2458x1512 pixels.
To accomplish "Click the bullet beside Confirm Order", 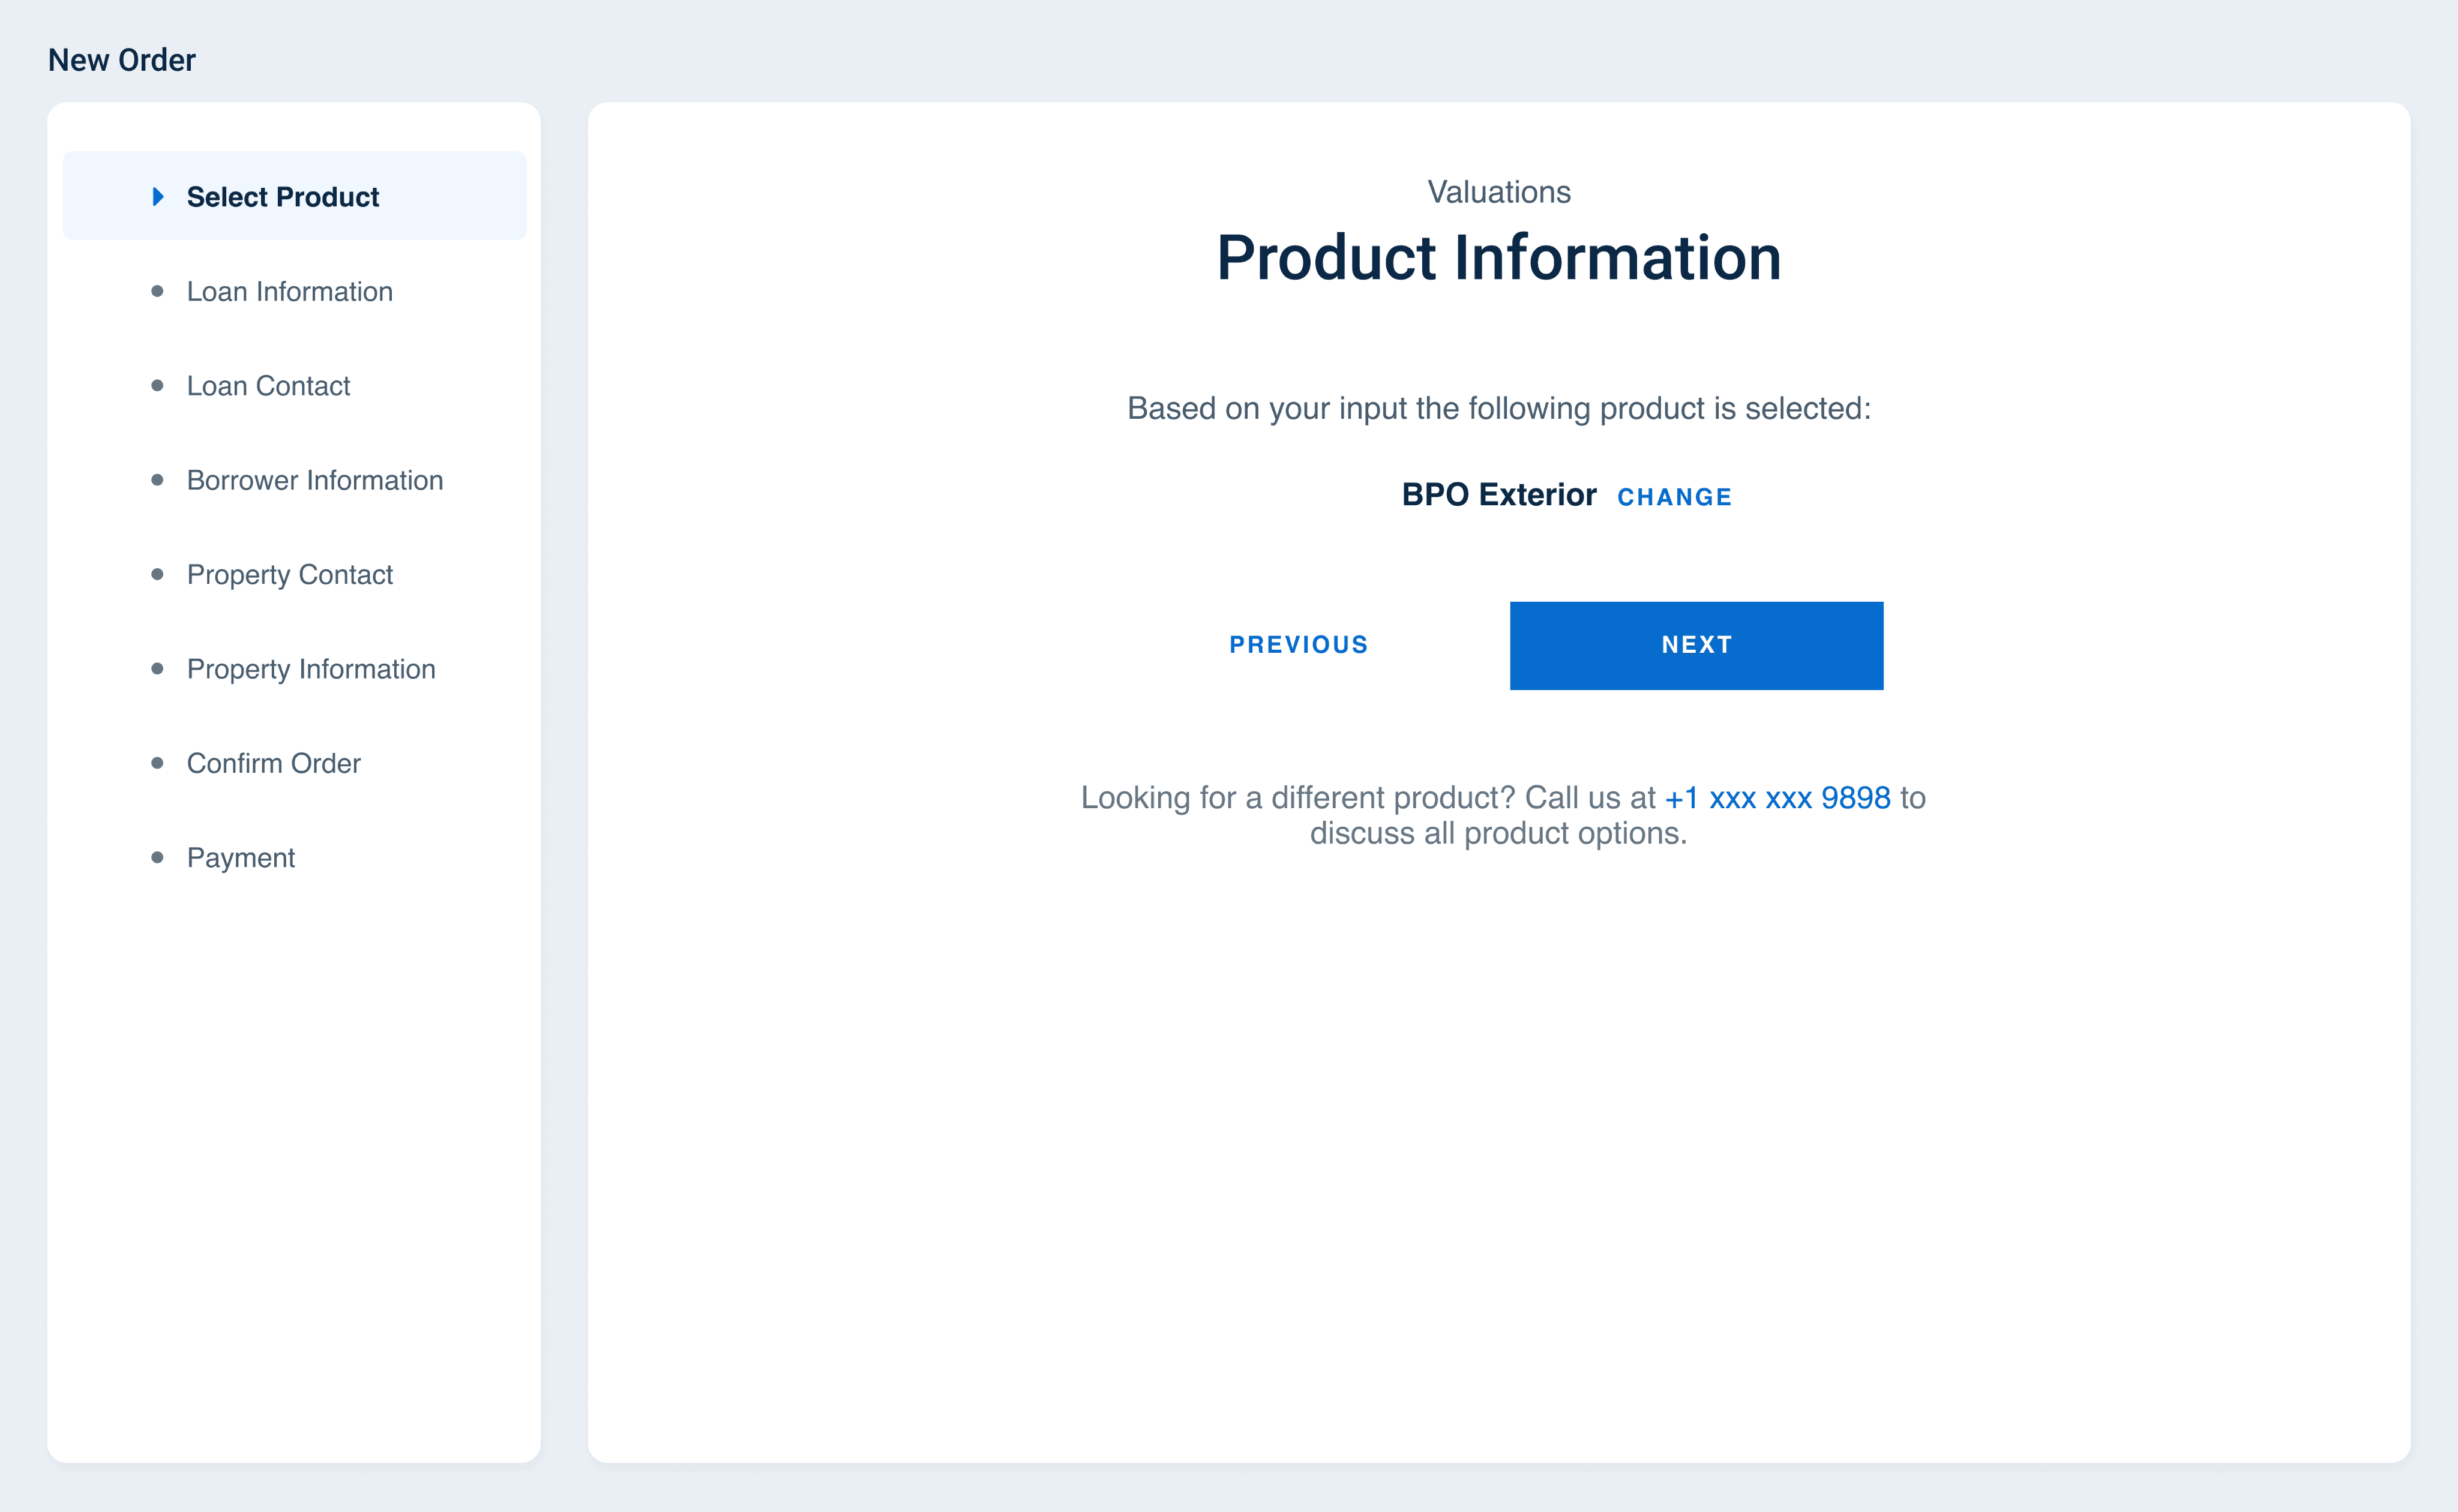I will point(157,763).
